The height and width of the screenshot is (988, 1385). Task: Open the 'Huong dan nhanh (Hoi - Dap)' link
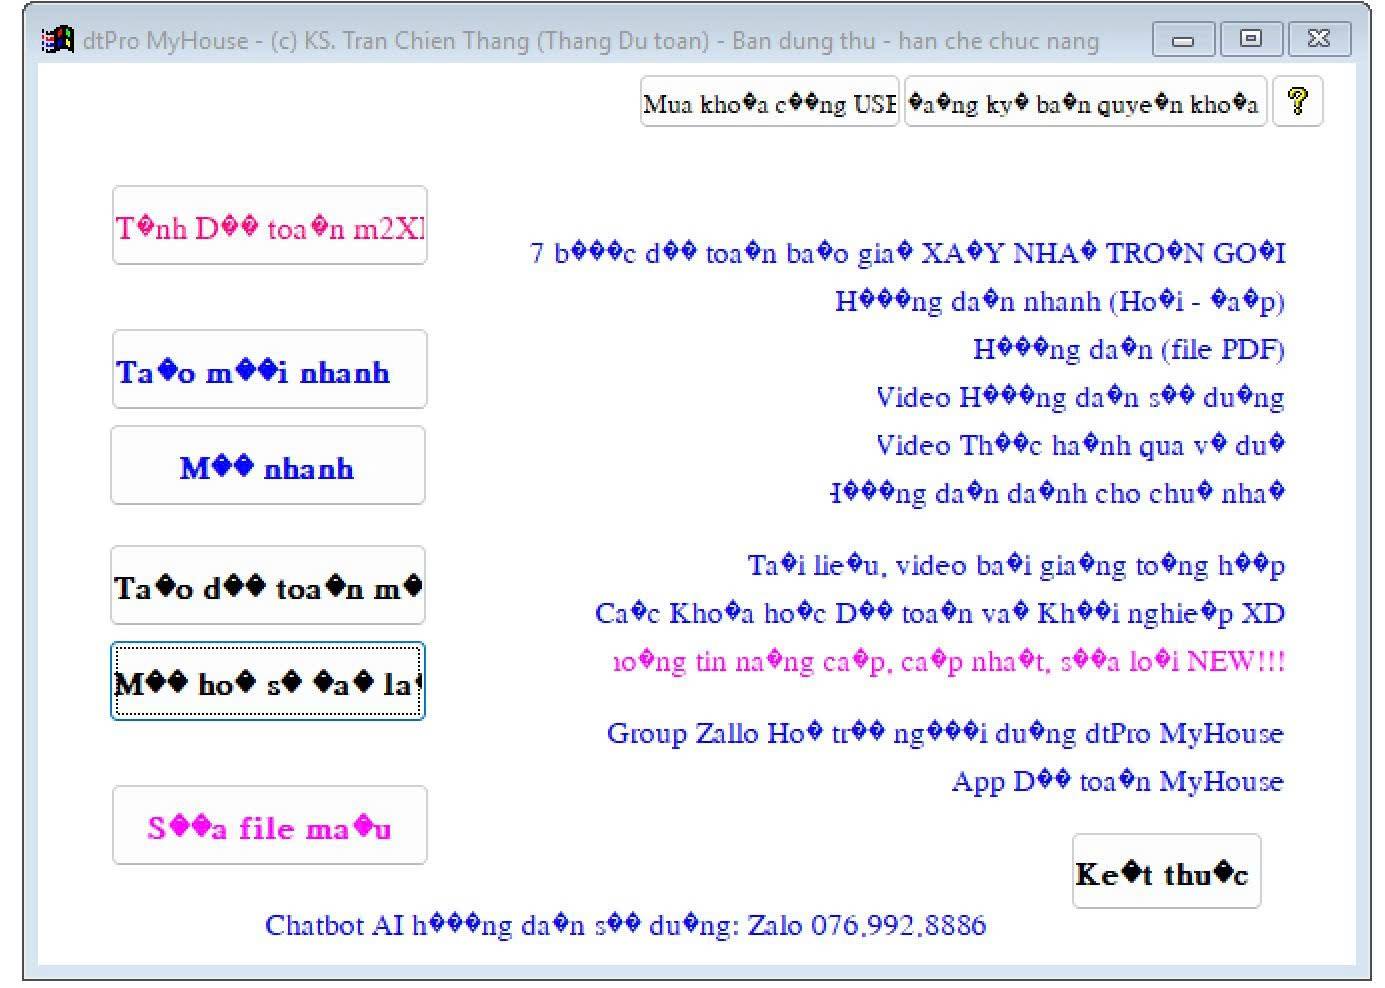coord(1059,301)
